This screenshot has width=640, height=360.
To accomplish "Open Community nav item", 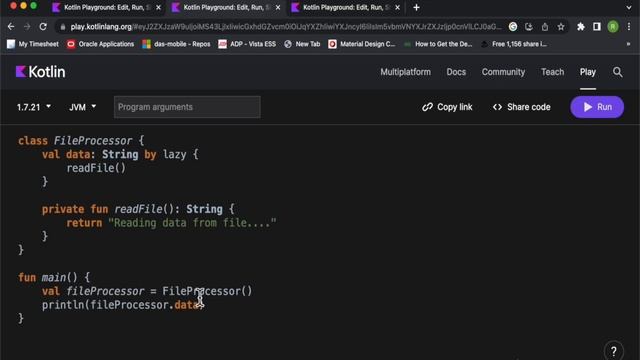I will pos(503,72).
